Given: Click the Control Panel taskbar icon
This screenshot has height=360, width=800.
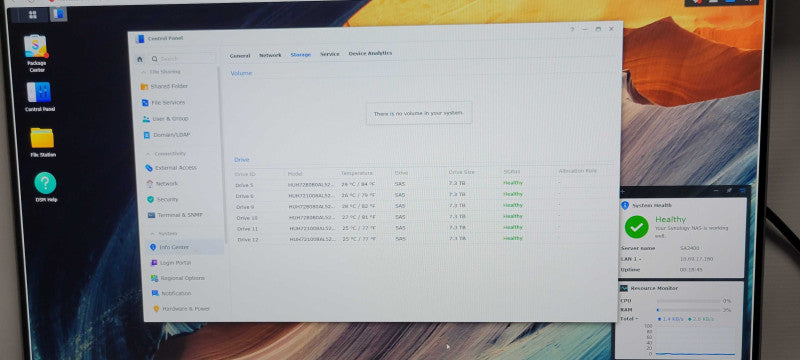Looking at the screenshot, I should coord(58,14).
